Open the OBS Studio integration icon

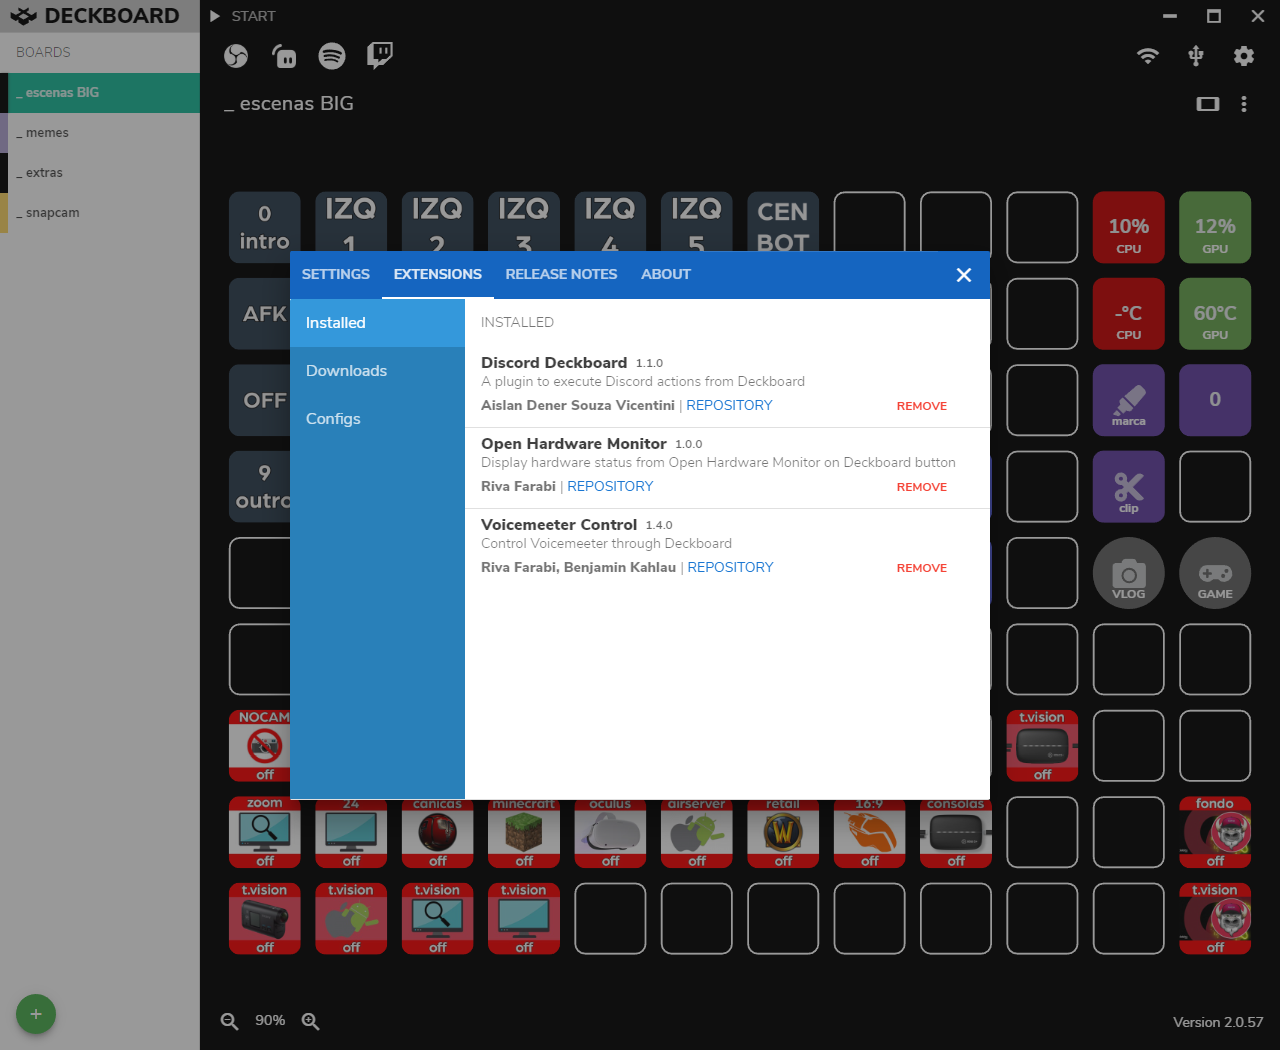pos(236,56)
